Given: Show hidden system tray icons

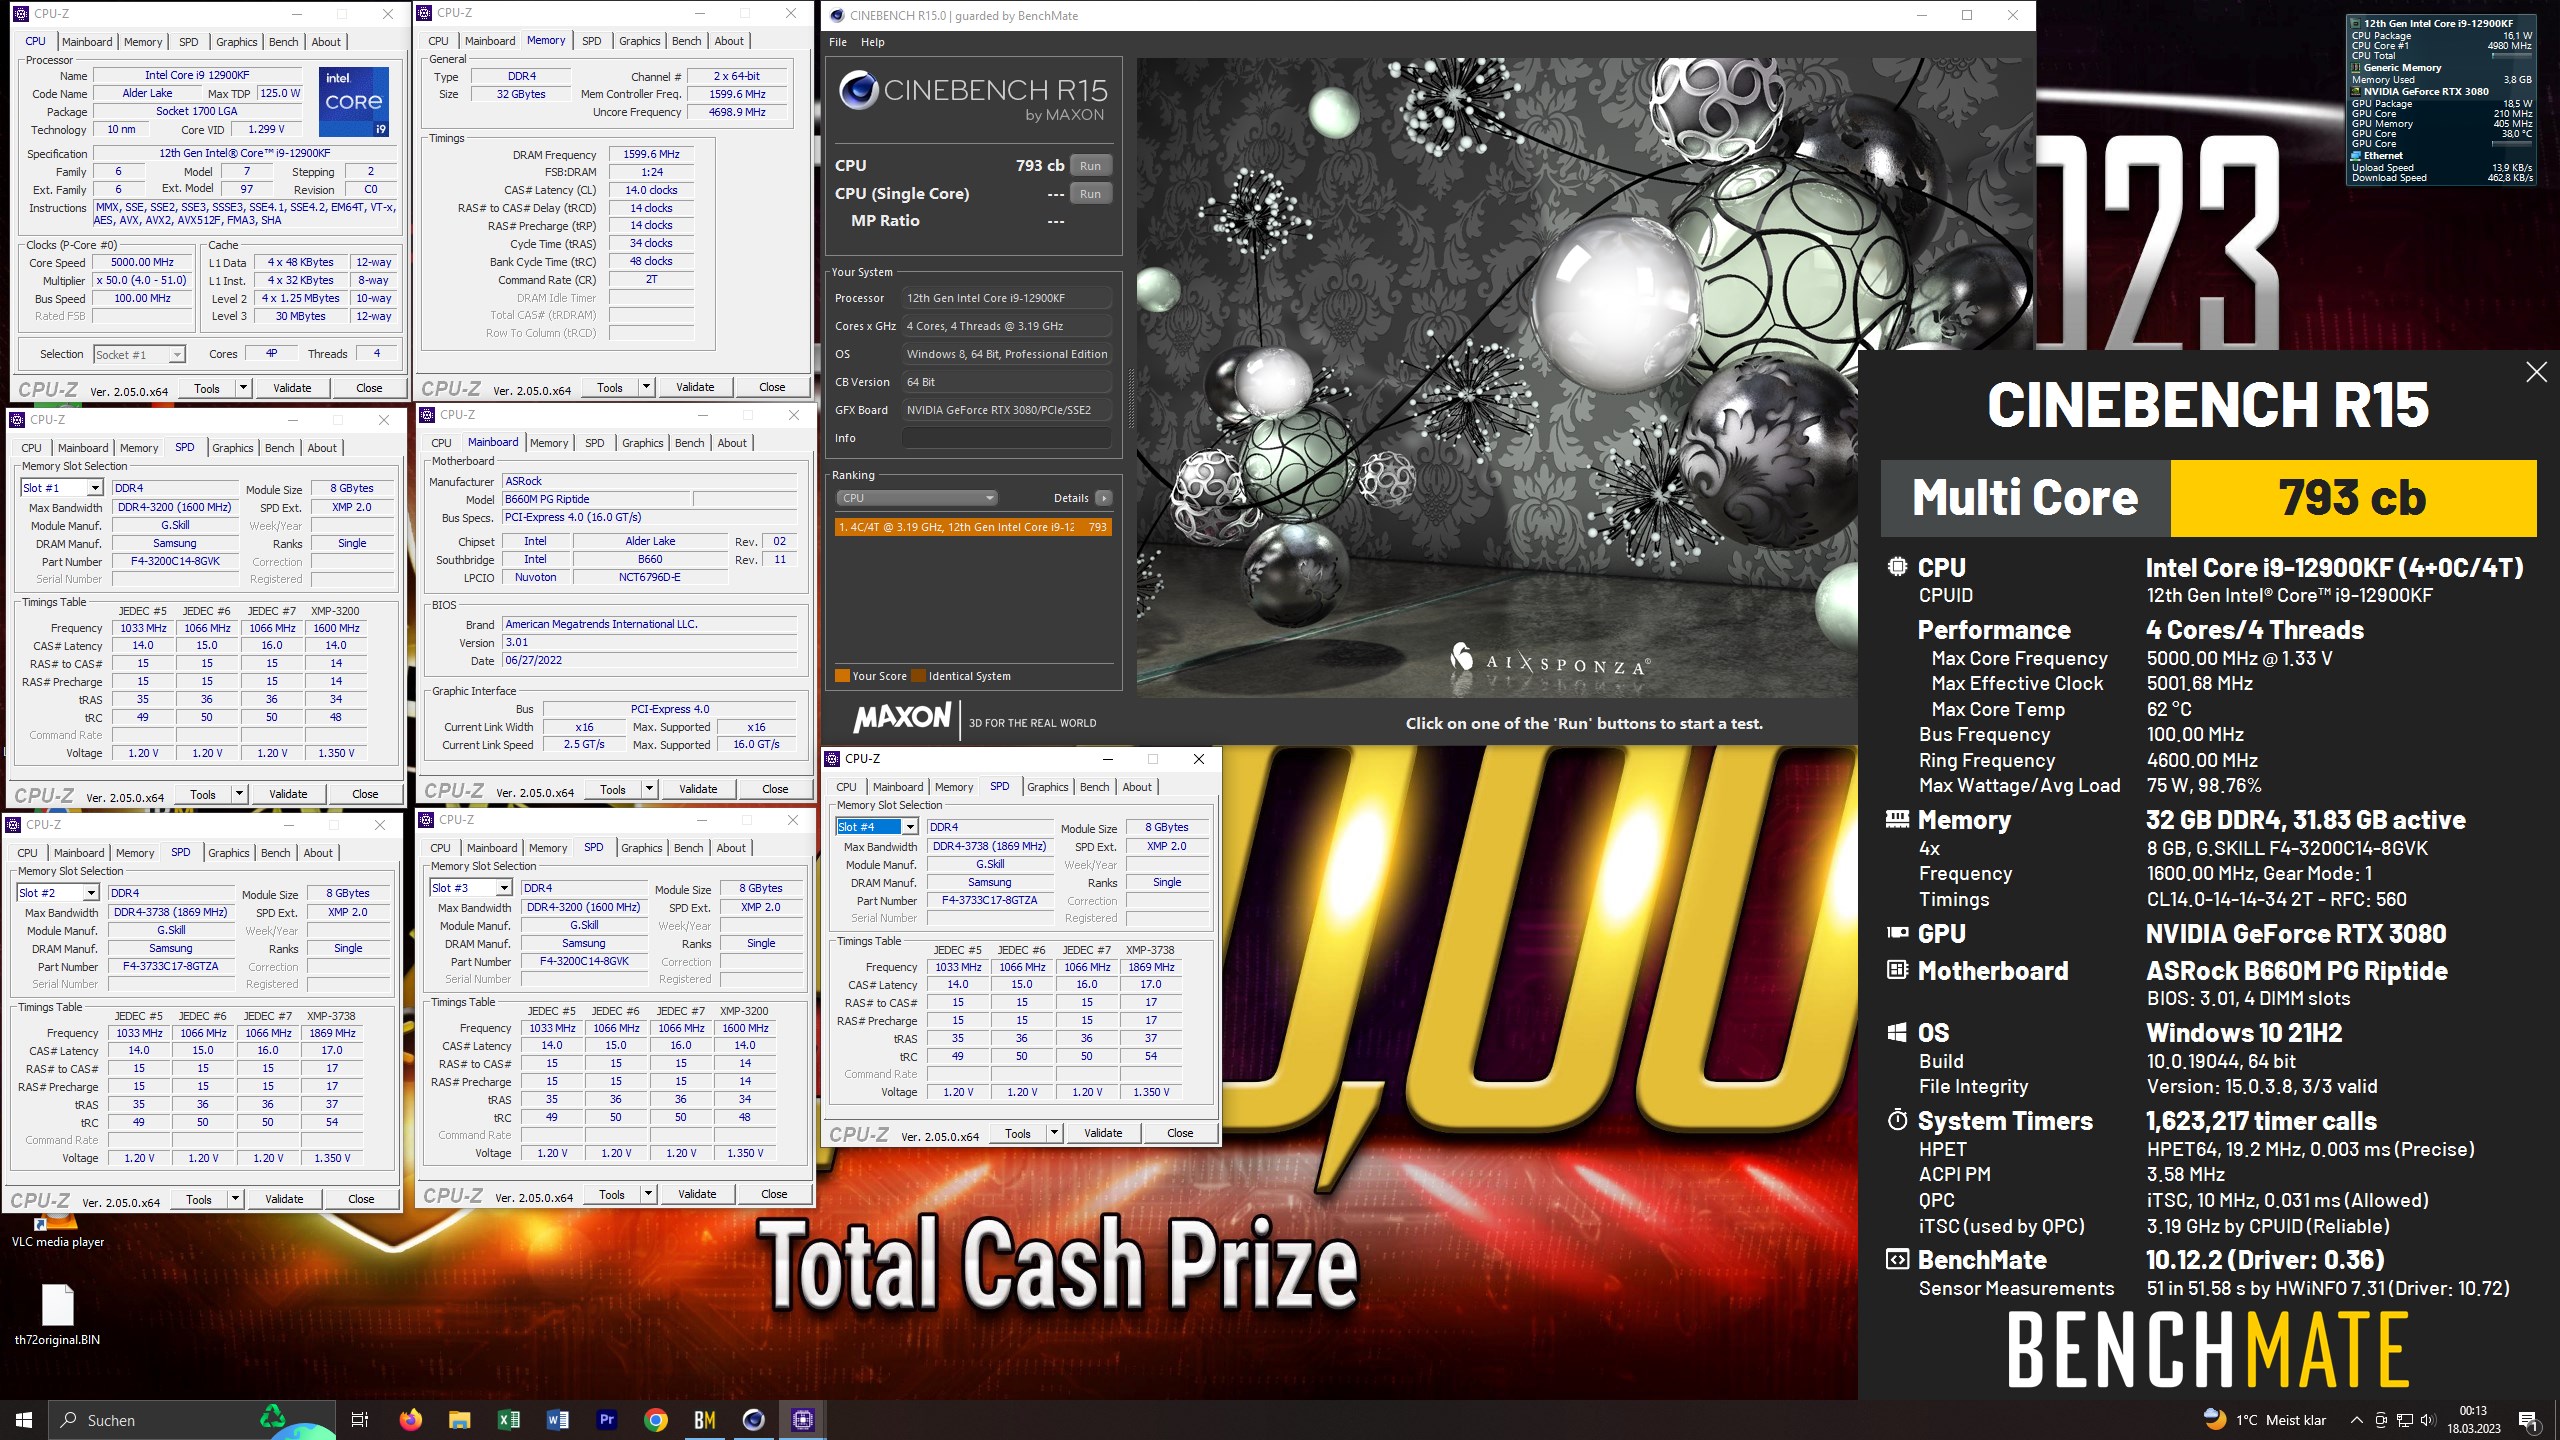Looking at the screenshot, I should click(2356, 1420).
